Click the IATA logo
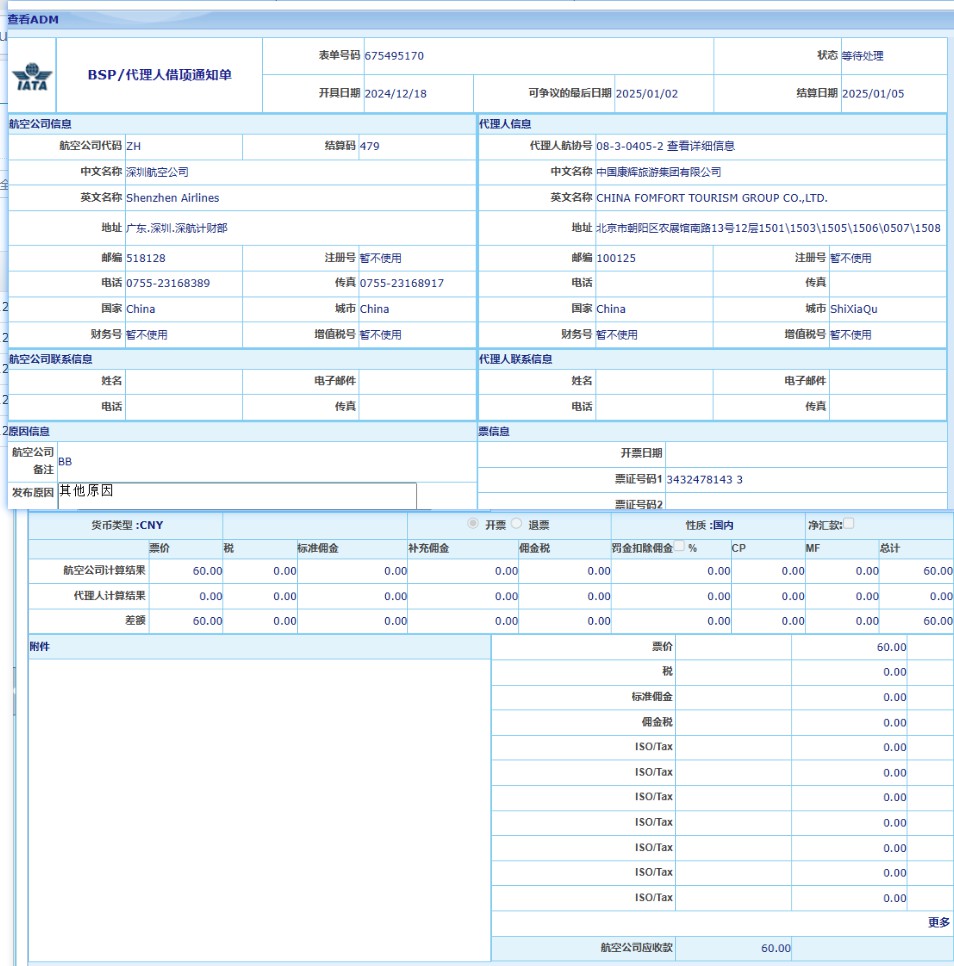Viewport: 954px width, 966px height. (x=32, y=77)
